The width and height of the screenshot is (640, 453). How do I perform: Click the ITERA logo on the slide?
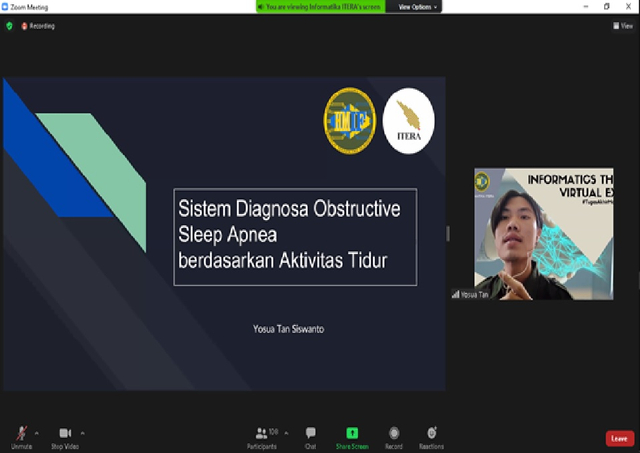pyautogui.click(x=409, y=121)
